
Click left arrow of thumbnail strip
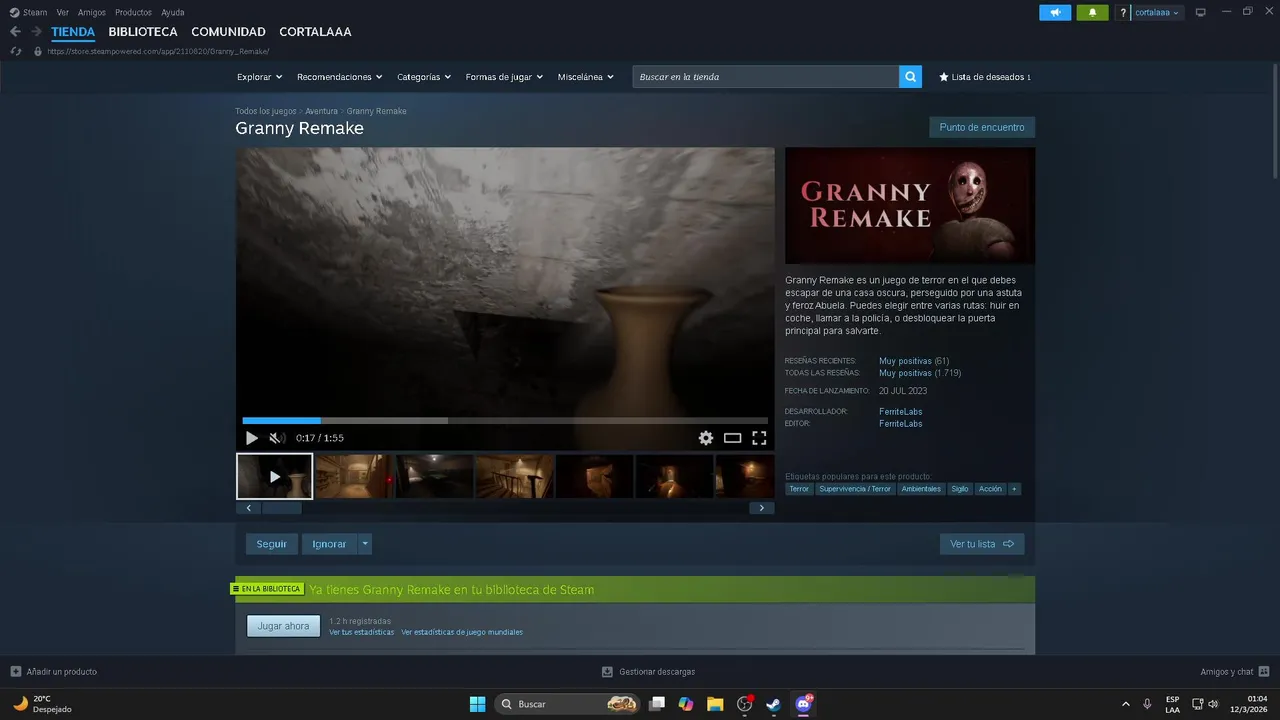pos(248,508)
